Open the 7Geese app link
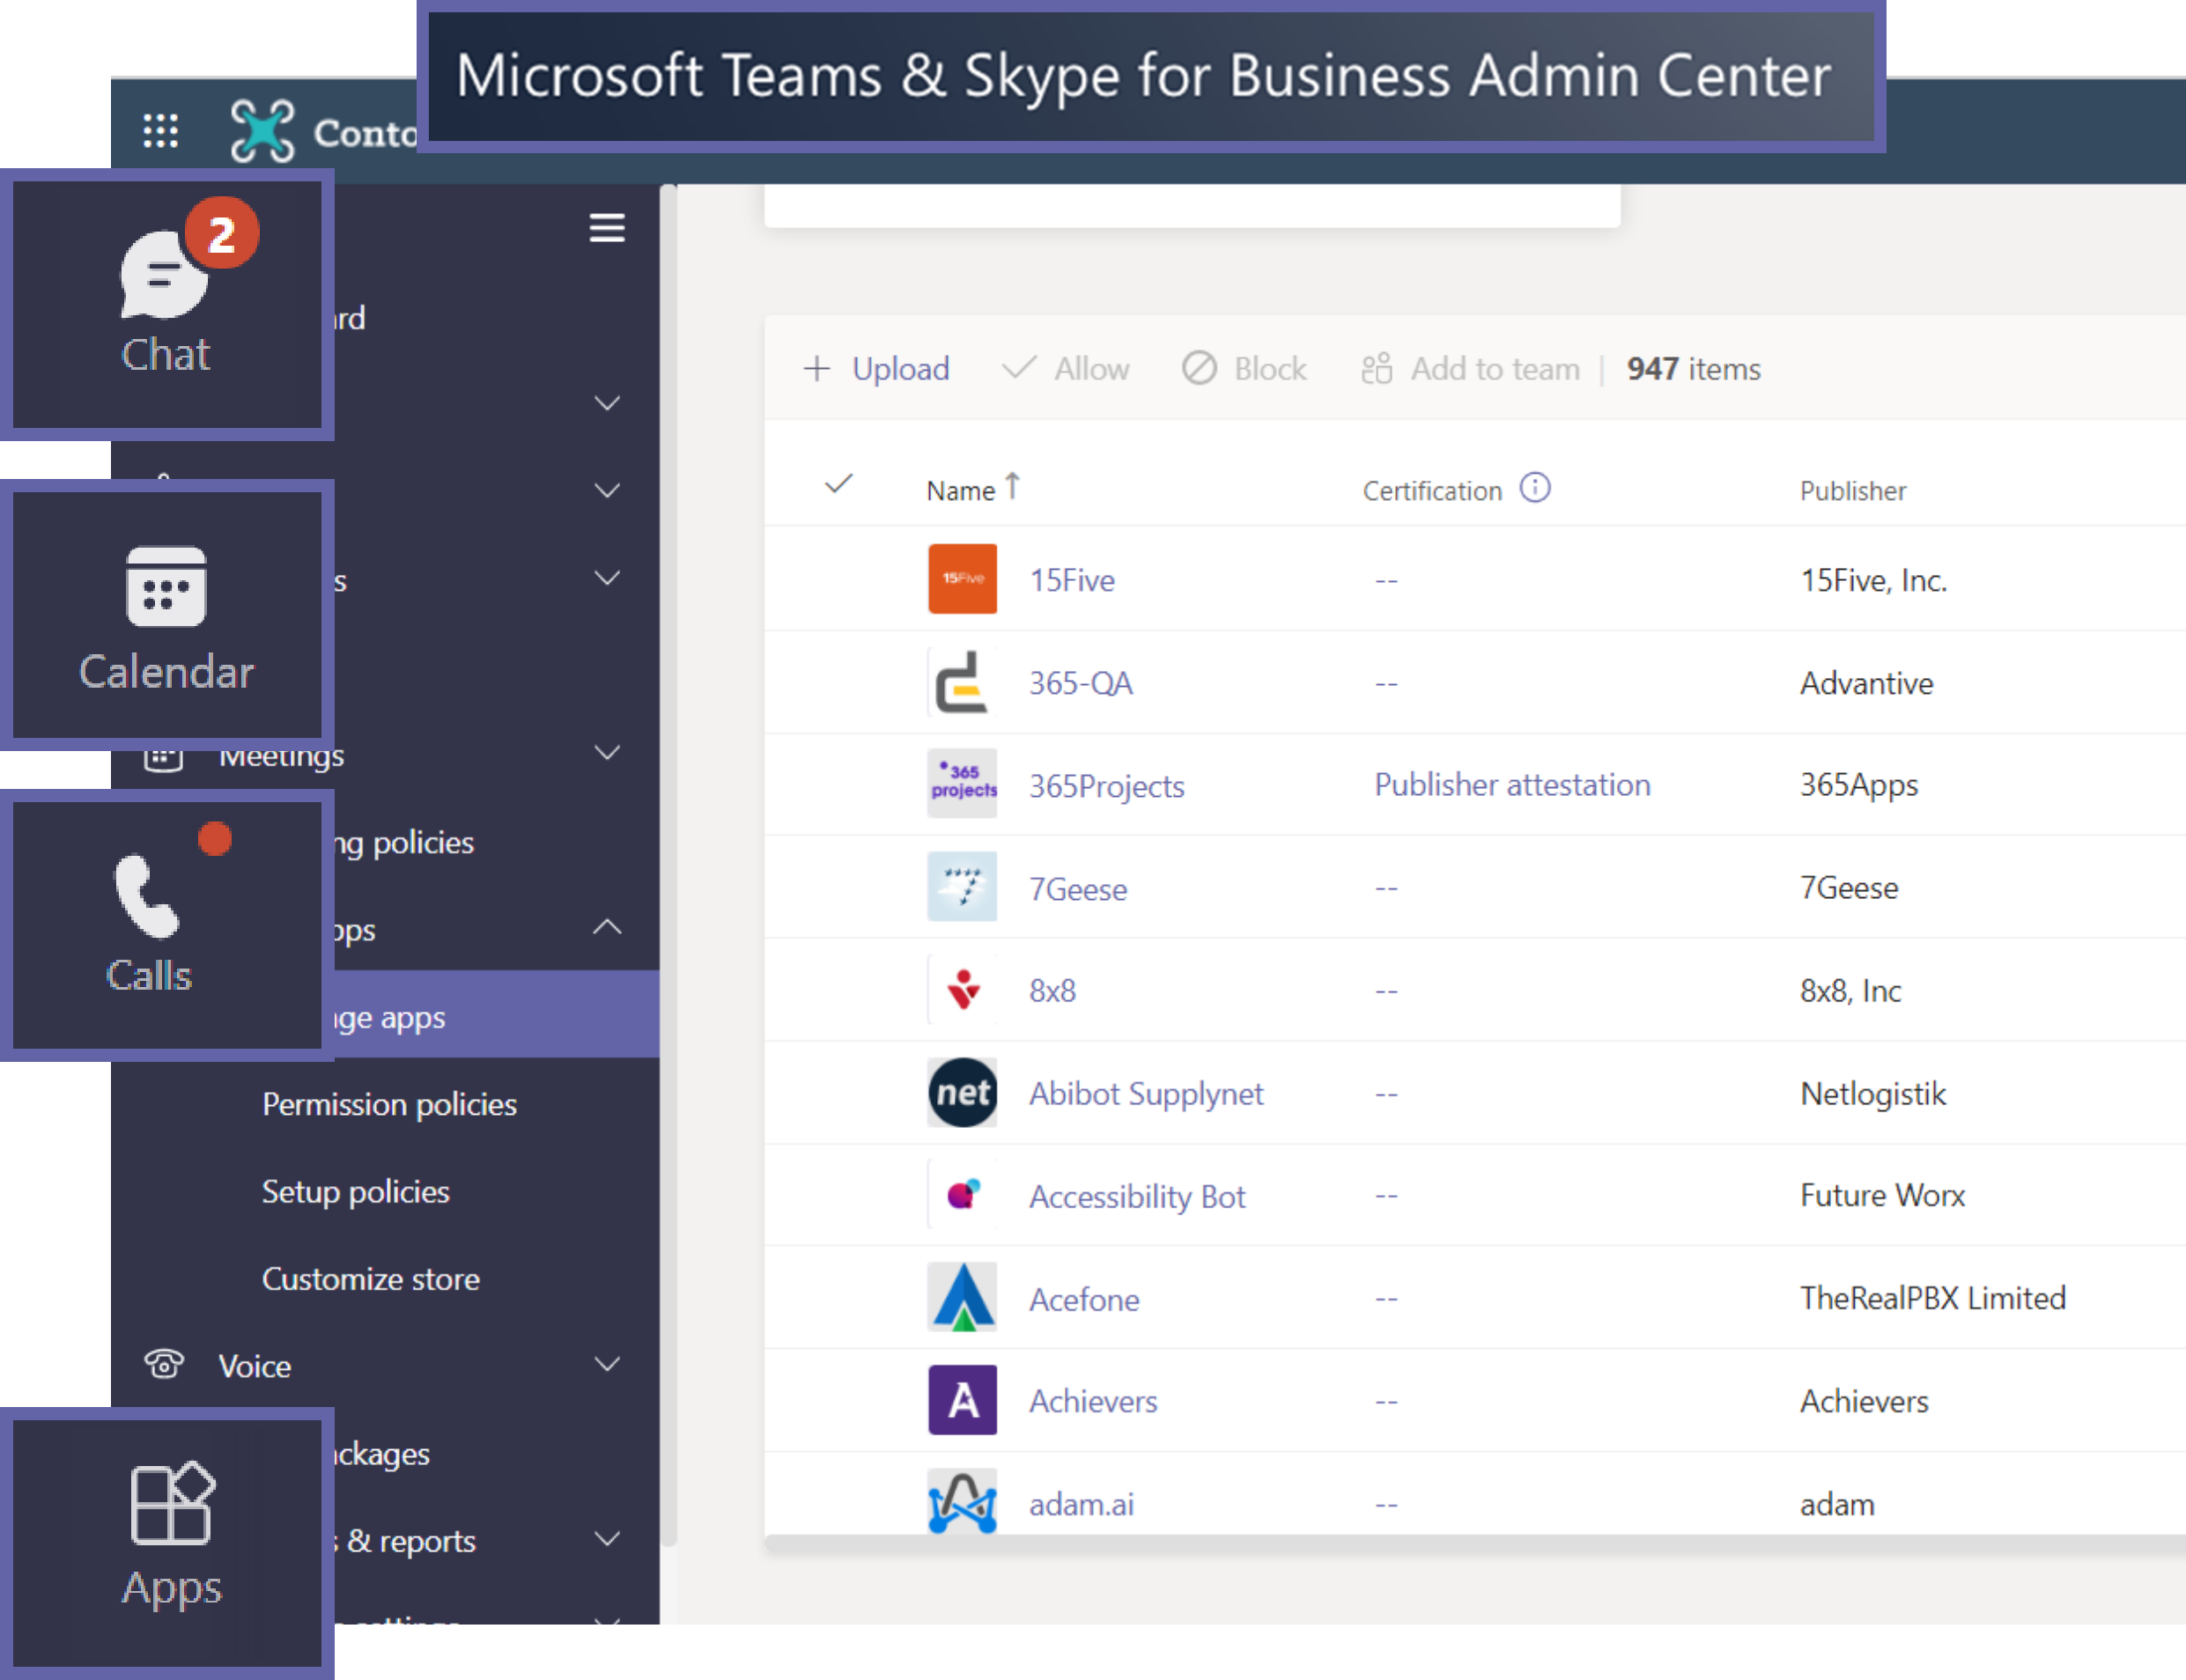 (1078, 889)
